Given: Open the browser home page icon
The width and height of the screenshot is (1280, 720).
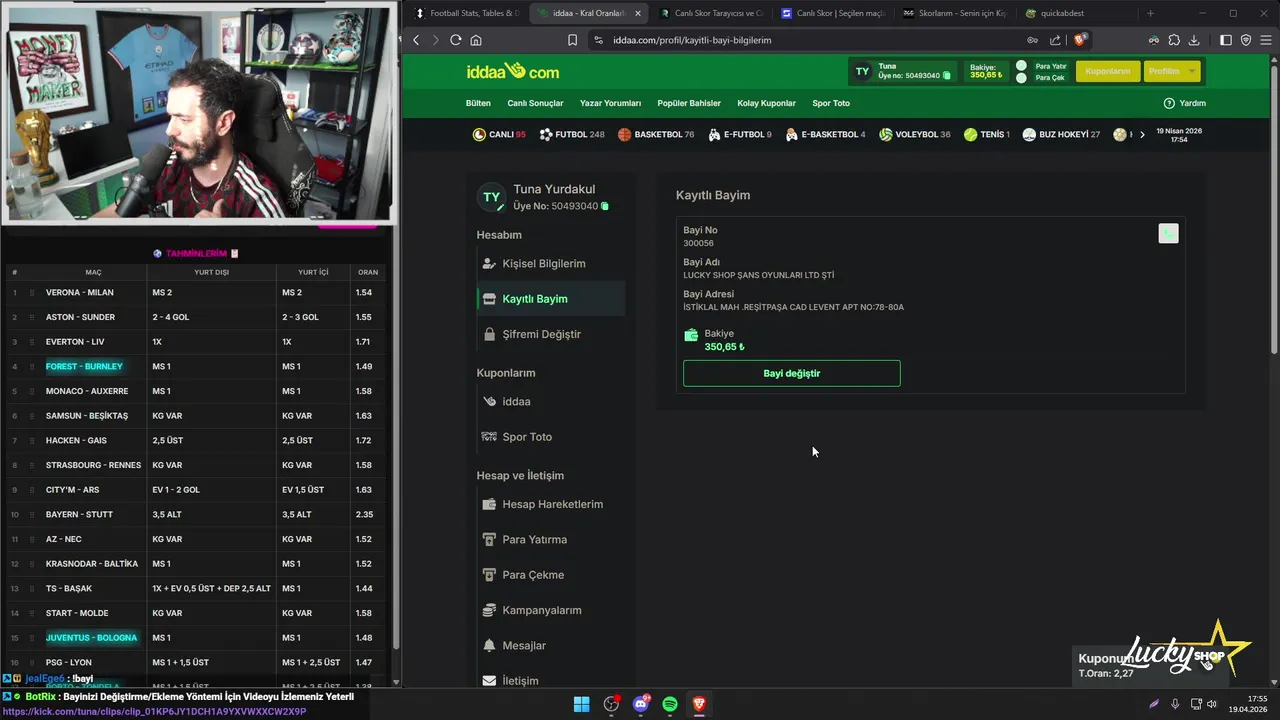Looking at the screenshot, I should [476, 40].
